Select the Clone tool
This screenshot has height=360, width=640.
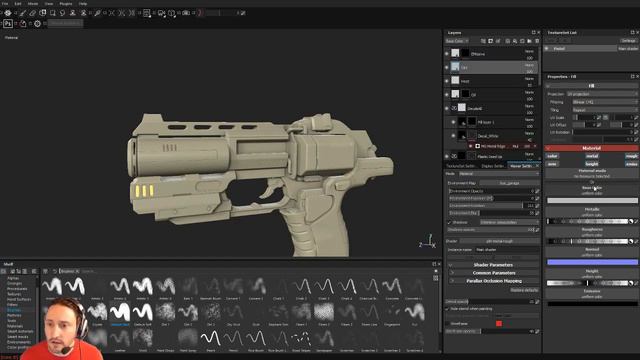(73, 13)
